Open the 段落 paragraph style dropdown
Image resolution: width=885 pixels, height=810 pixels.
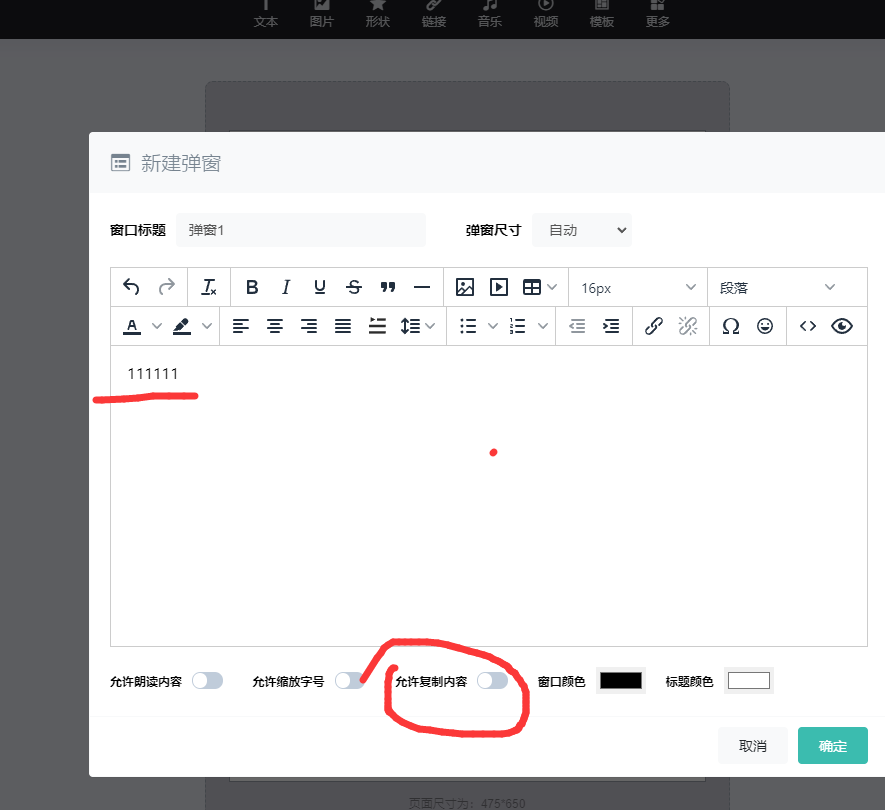pos(777,287)
